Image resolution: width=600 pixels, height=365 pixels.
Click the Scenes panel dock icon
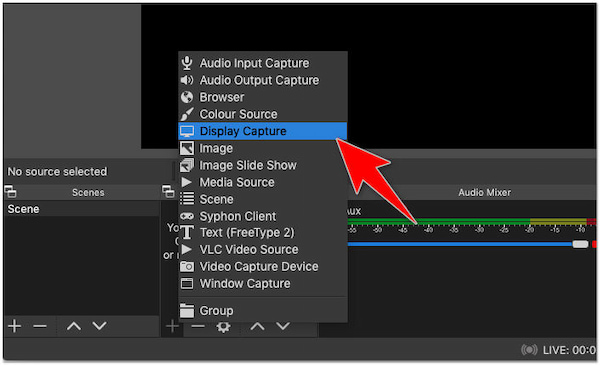[10, 191]
